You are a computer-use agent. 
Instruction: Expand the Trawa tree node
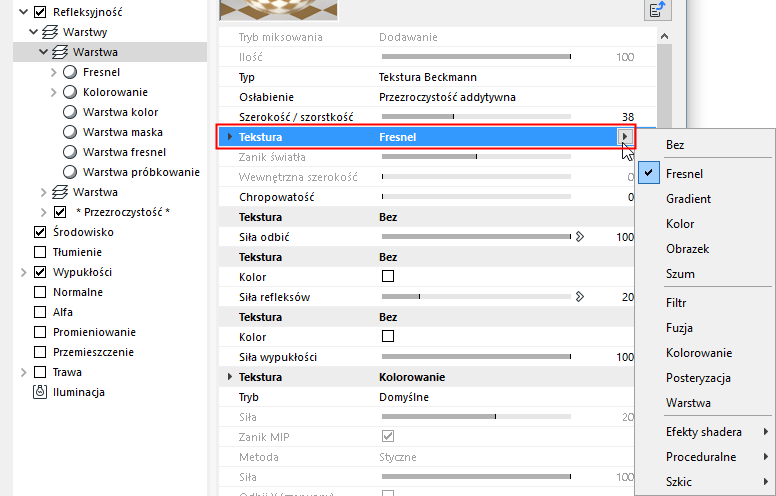tap(22, 372)
